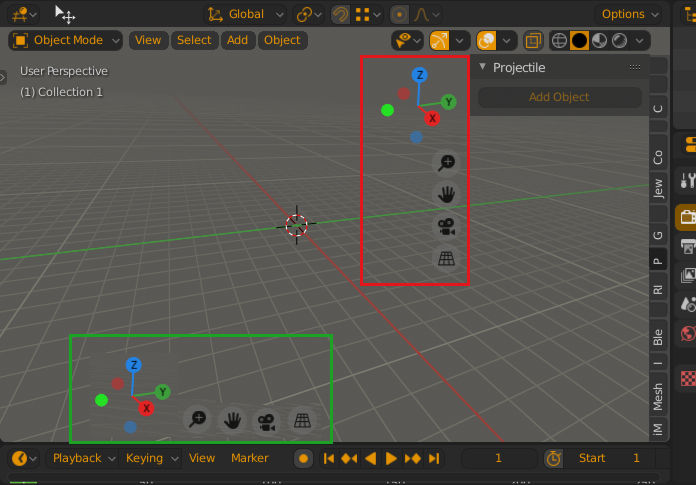This screenshot has height=485, width=696.
Task: Switch to the Jew sidebar tab
Action: click(x=658, y=189)
